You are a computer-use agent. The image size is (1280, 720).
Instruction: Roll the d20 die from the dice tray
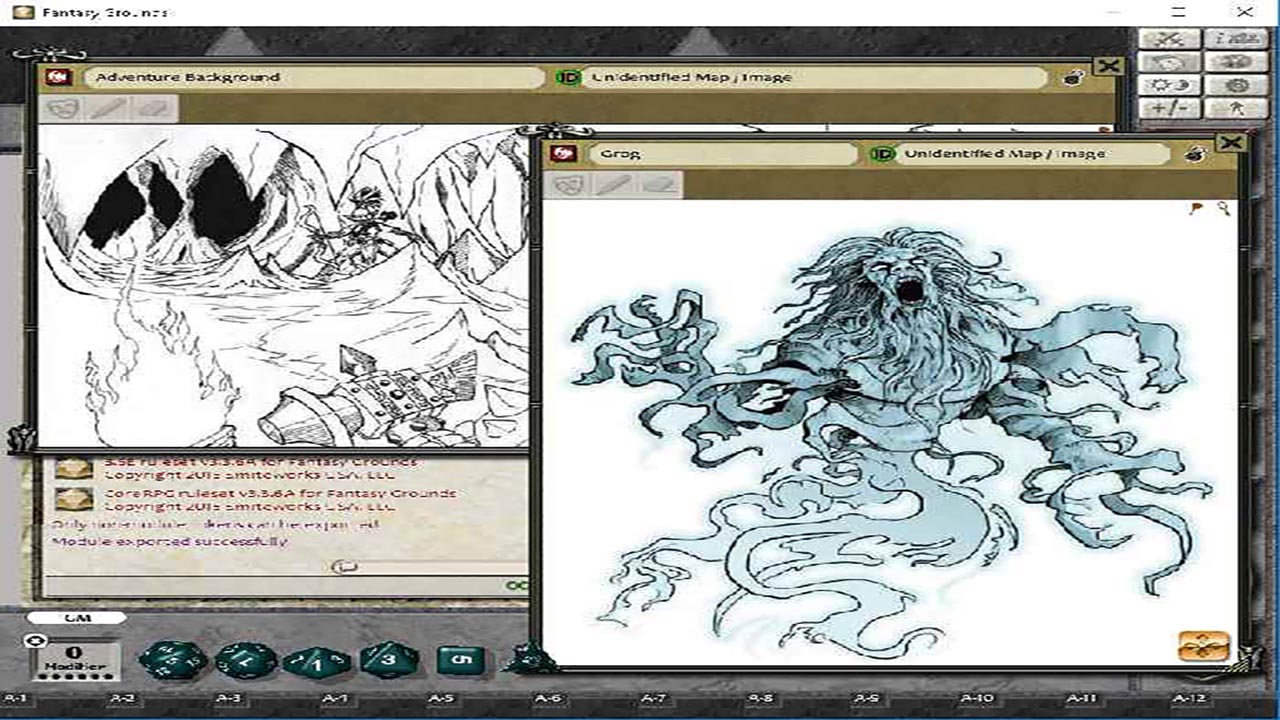173,660
